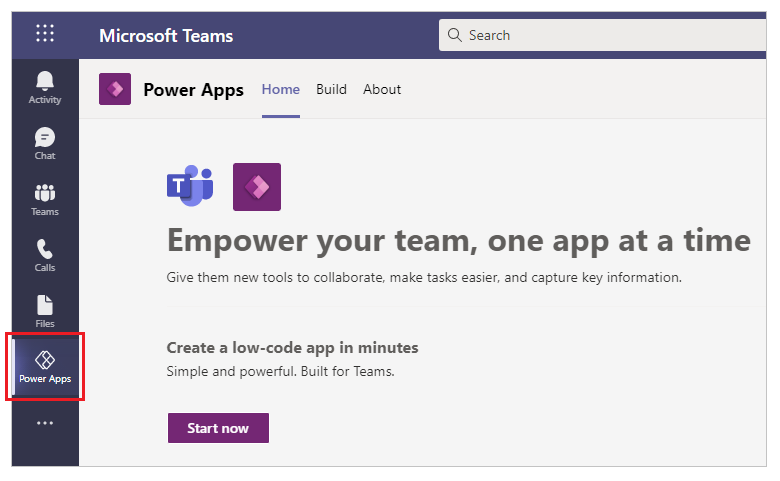
Task: Click the 'Empower your team' headline
Action: click(459, 241)
